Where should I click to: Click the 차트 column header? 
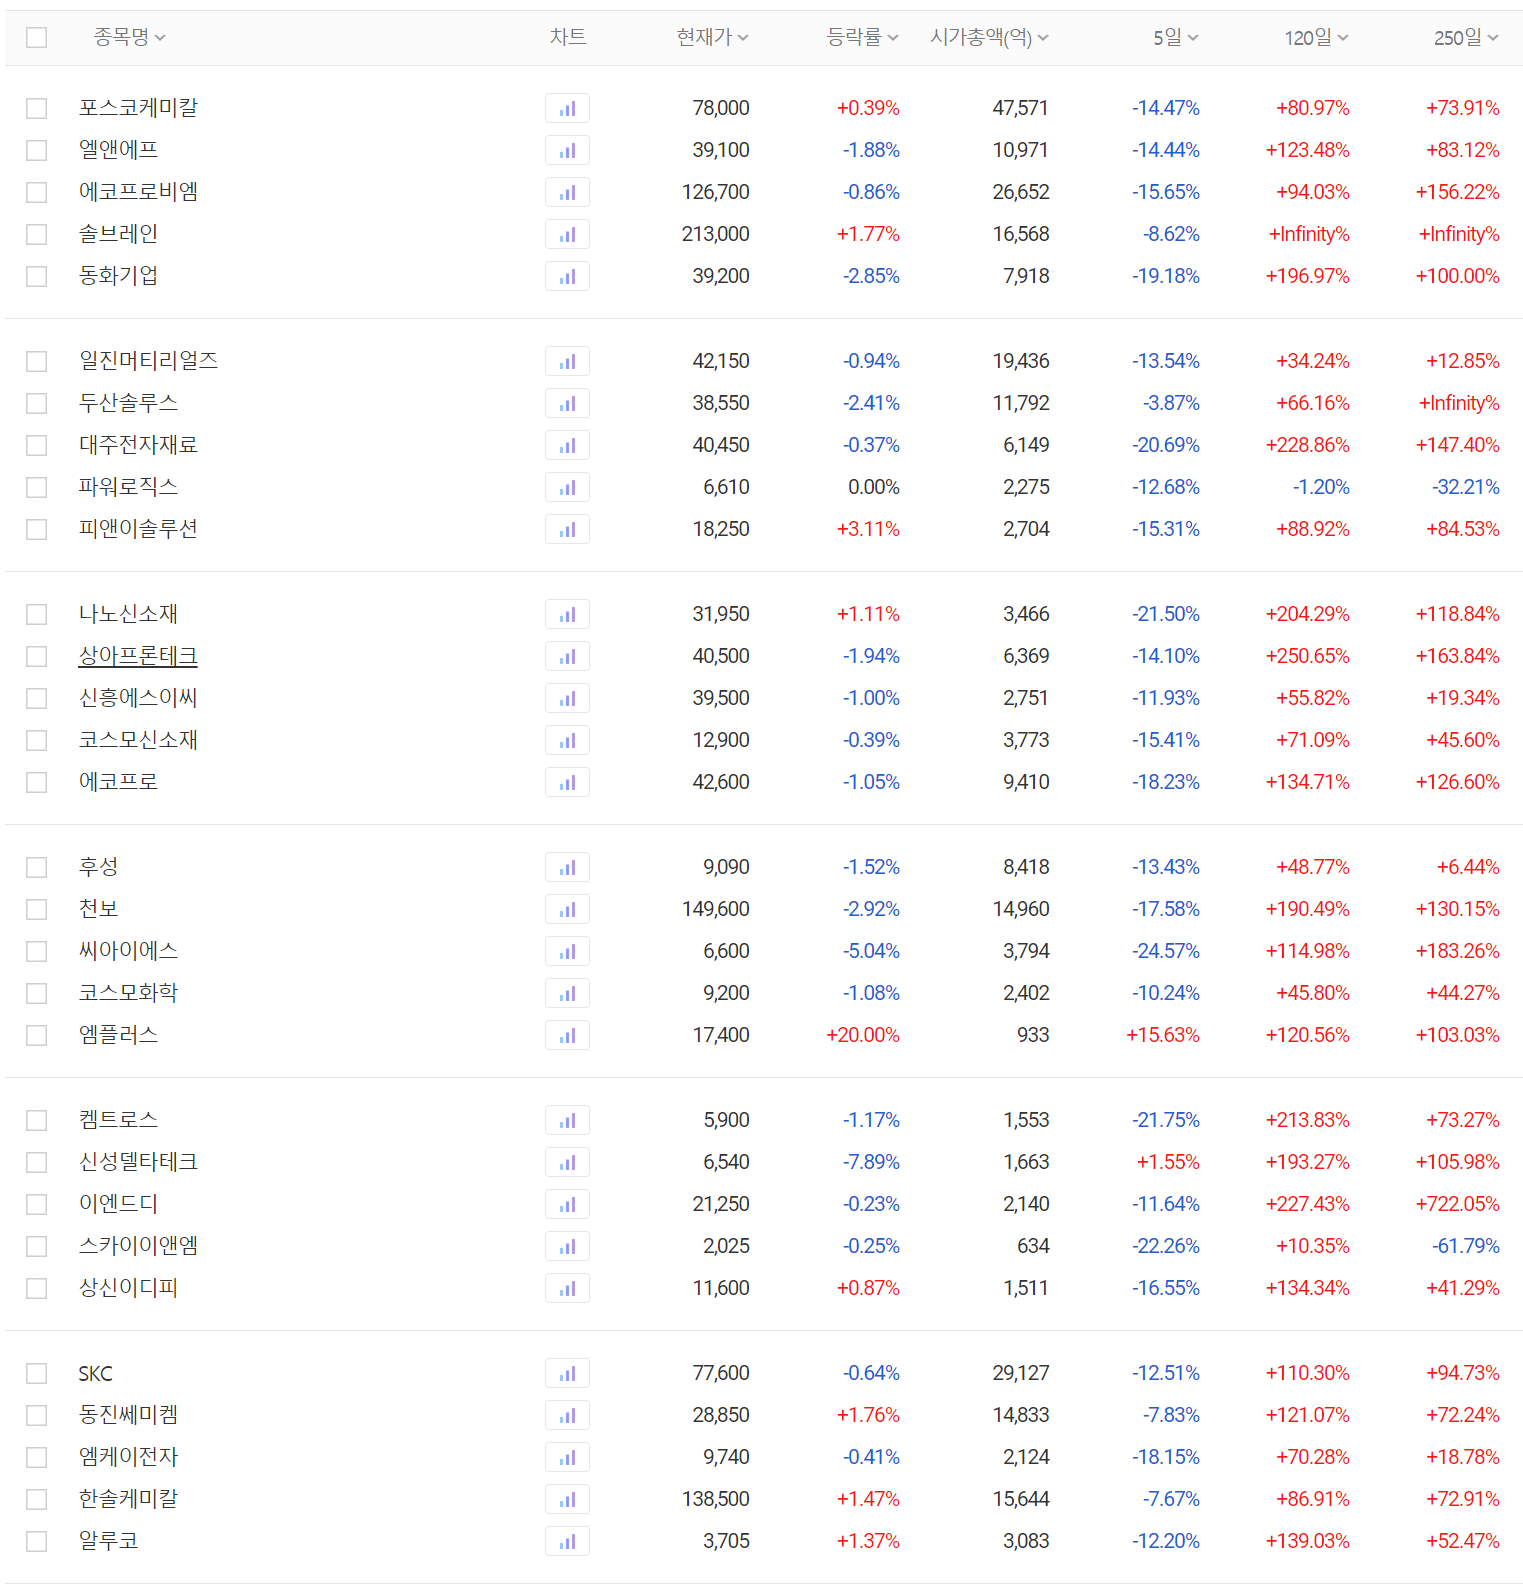pos(568,37)
